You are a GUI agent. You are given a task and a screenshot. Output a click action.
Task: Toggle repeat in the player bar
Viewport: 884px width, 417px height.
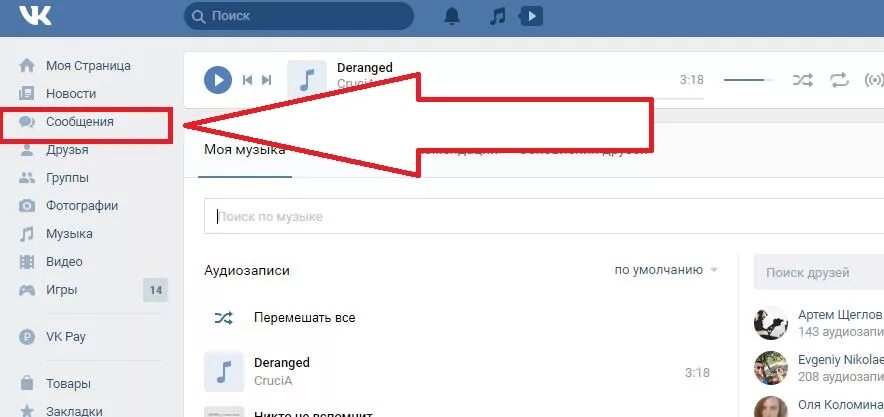pyautogui.click(x=839, y=80)
